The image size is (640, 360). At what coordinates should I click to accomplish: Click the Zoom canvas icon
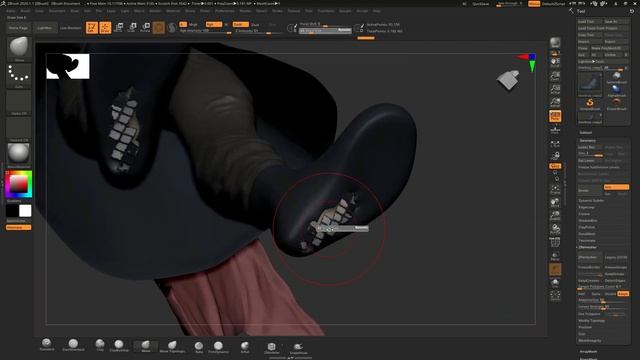click(555, 76)
